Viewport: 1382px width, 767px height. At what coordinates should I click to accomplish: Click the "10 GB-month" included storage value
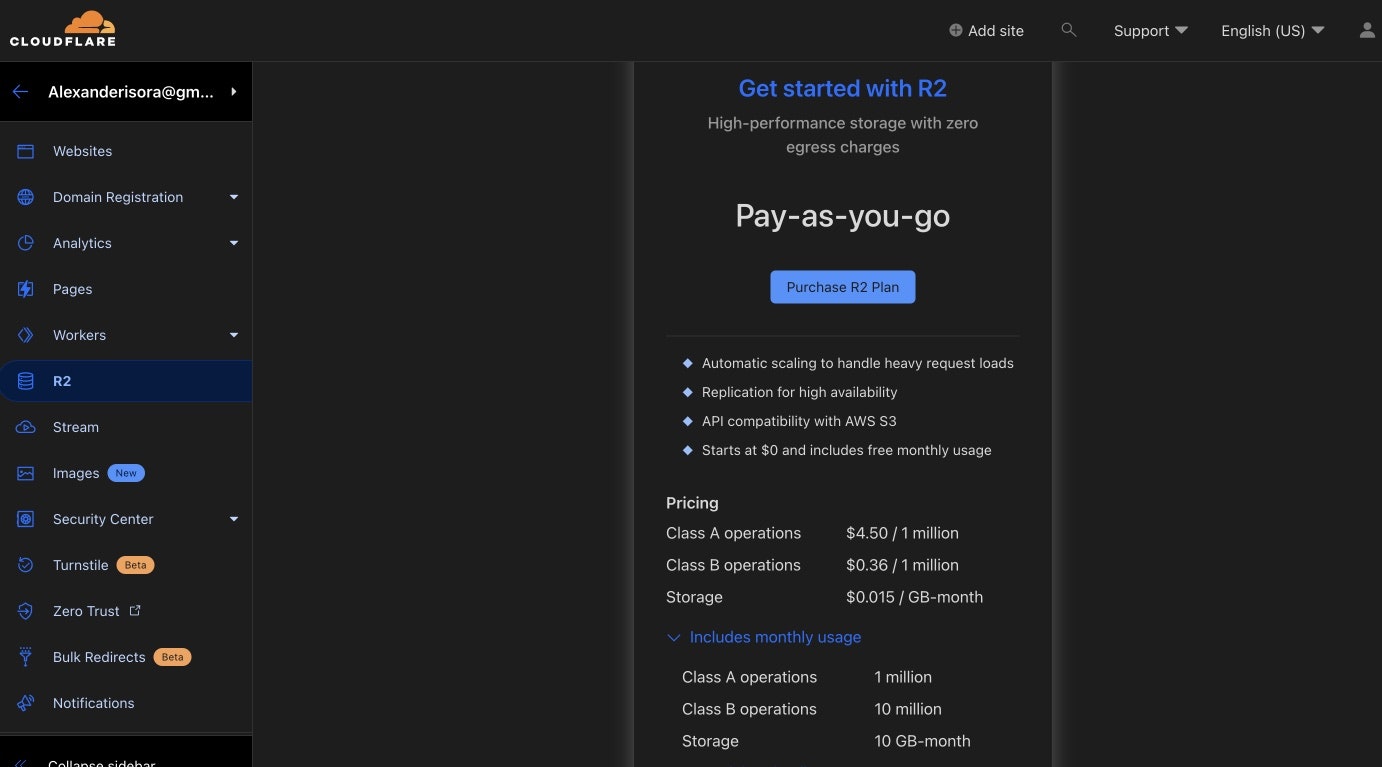[922, 741]
